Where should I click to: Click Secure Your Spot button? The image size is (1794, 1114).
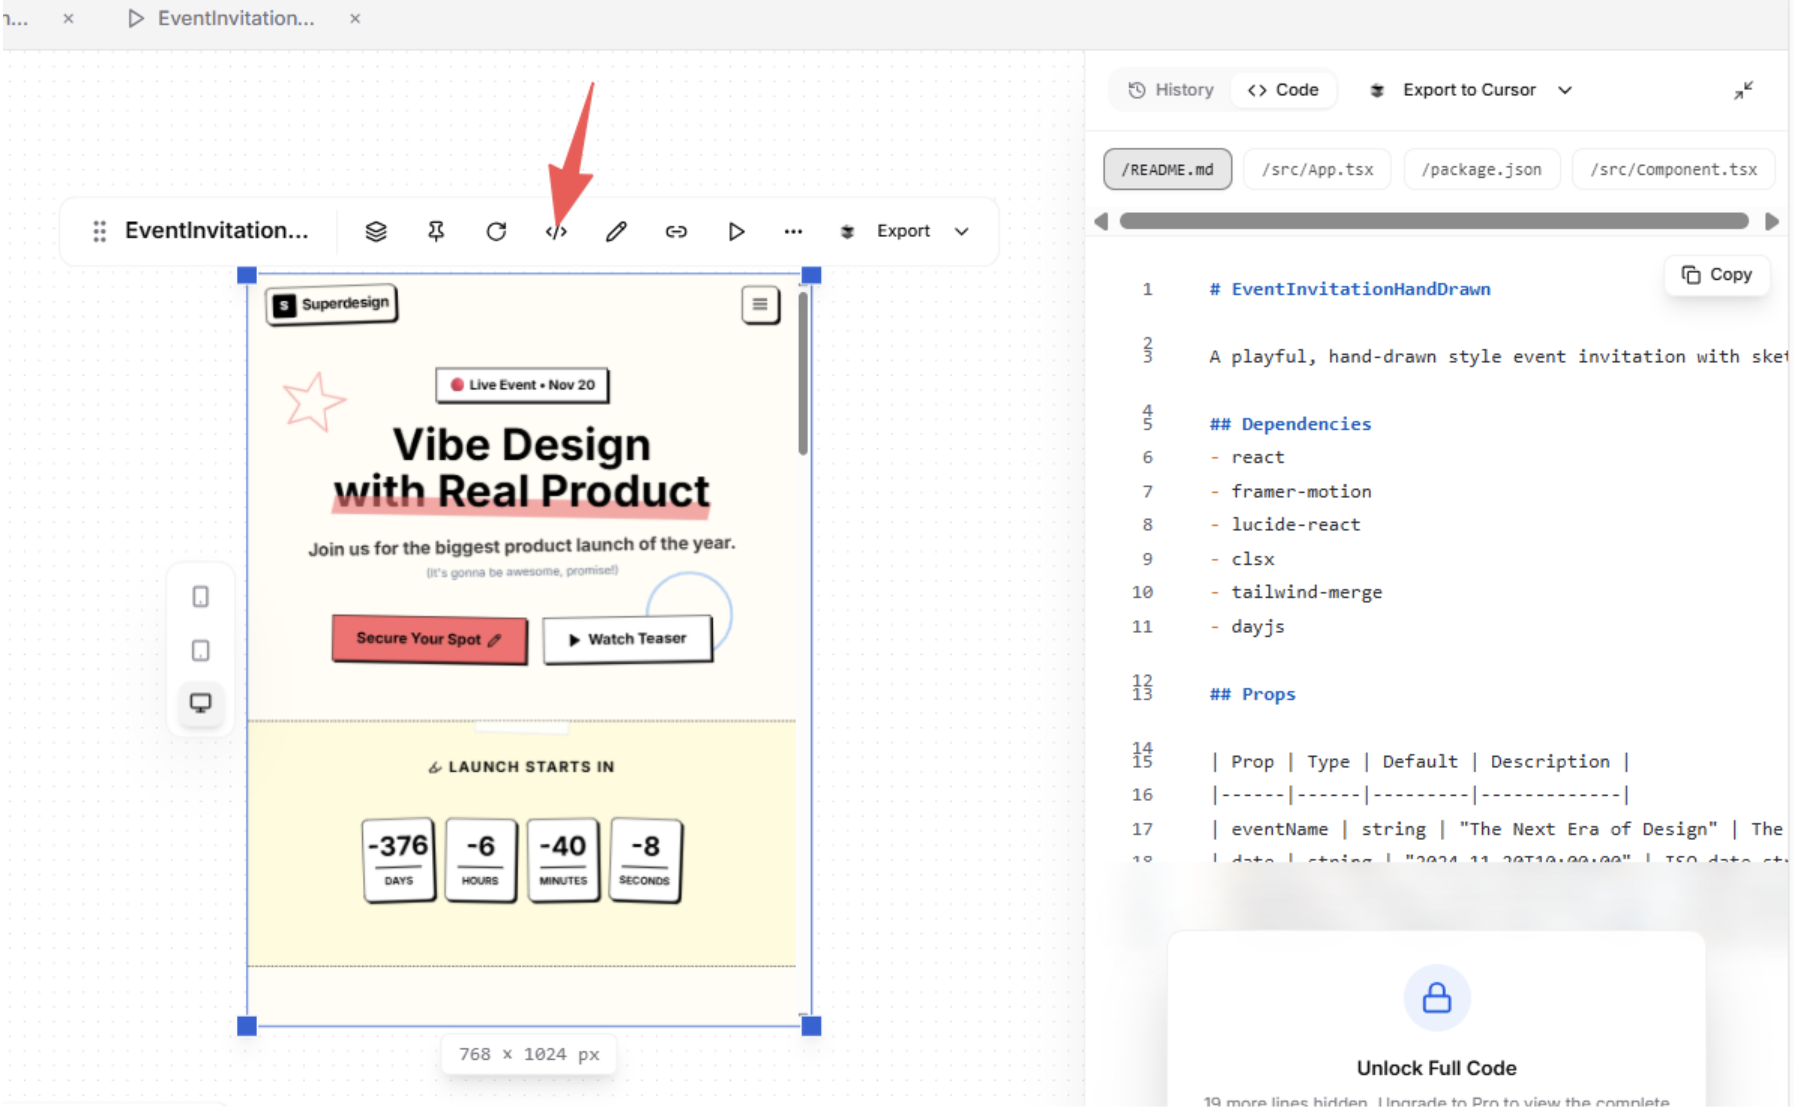coord(429,639)
